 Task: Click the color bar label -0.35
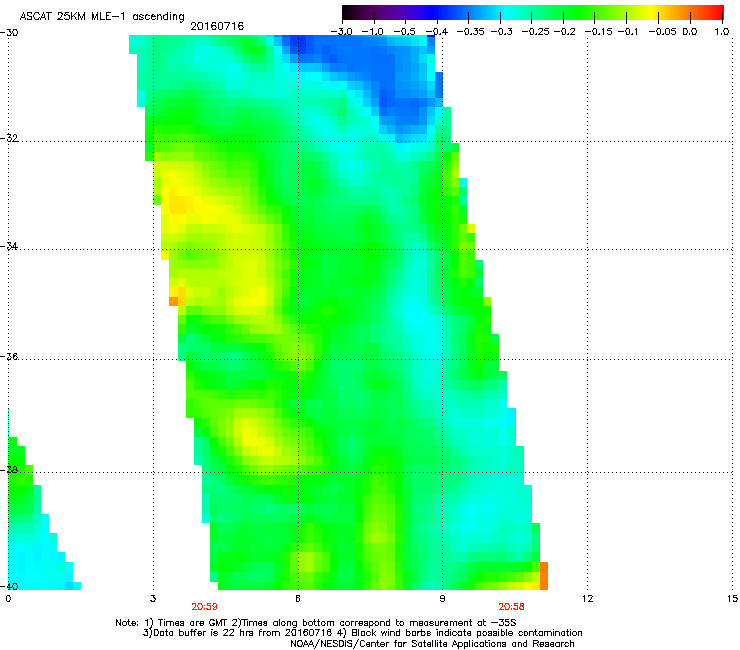pos(469,32)
